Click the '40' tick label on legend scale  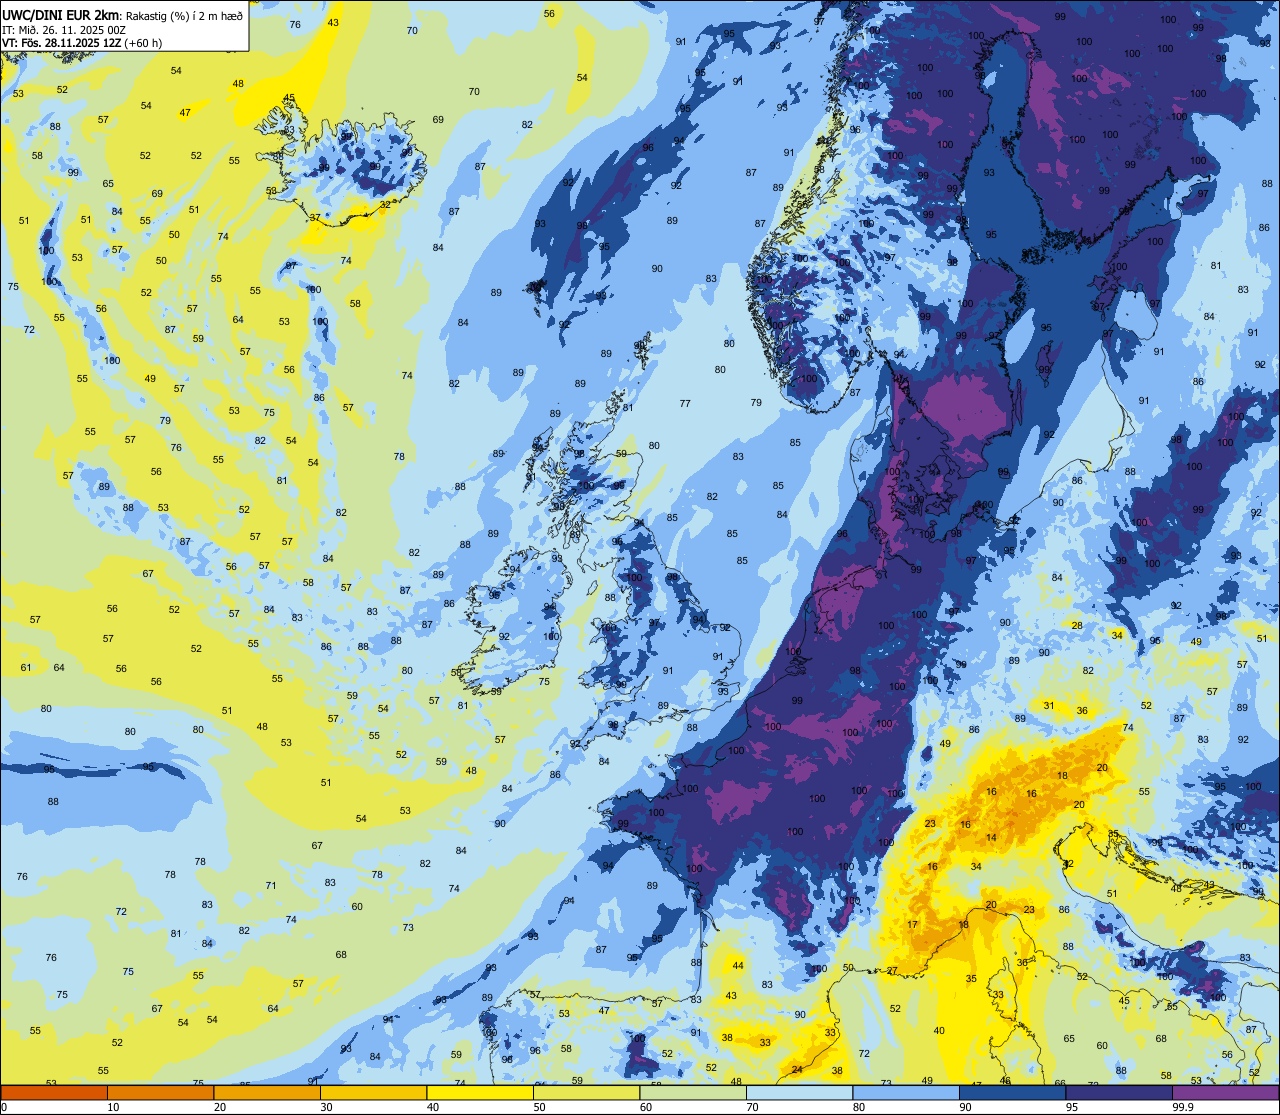[433, 1107]
